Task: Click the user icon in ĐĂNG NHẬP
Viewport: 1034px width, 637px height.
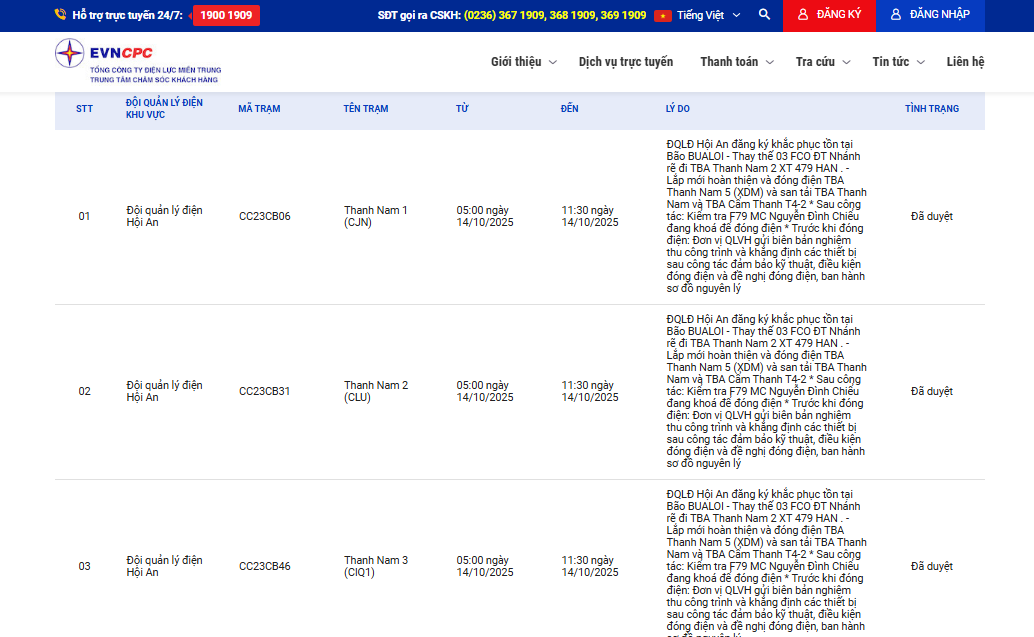Action: (x=895, y=15)
